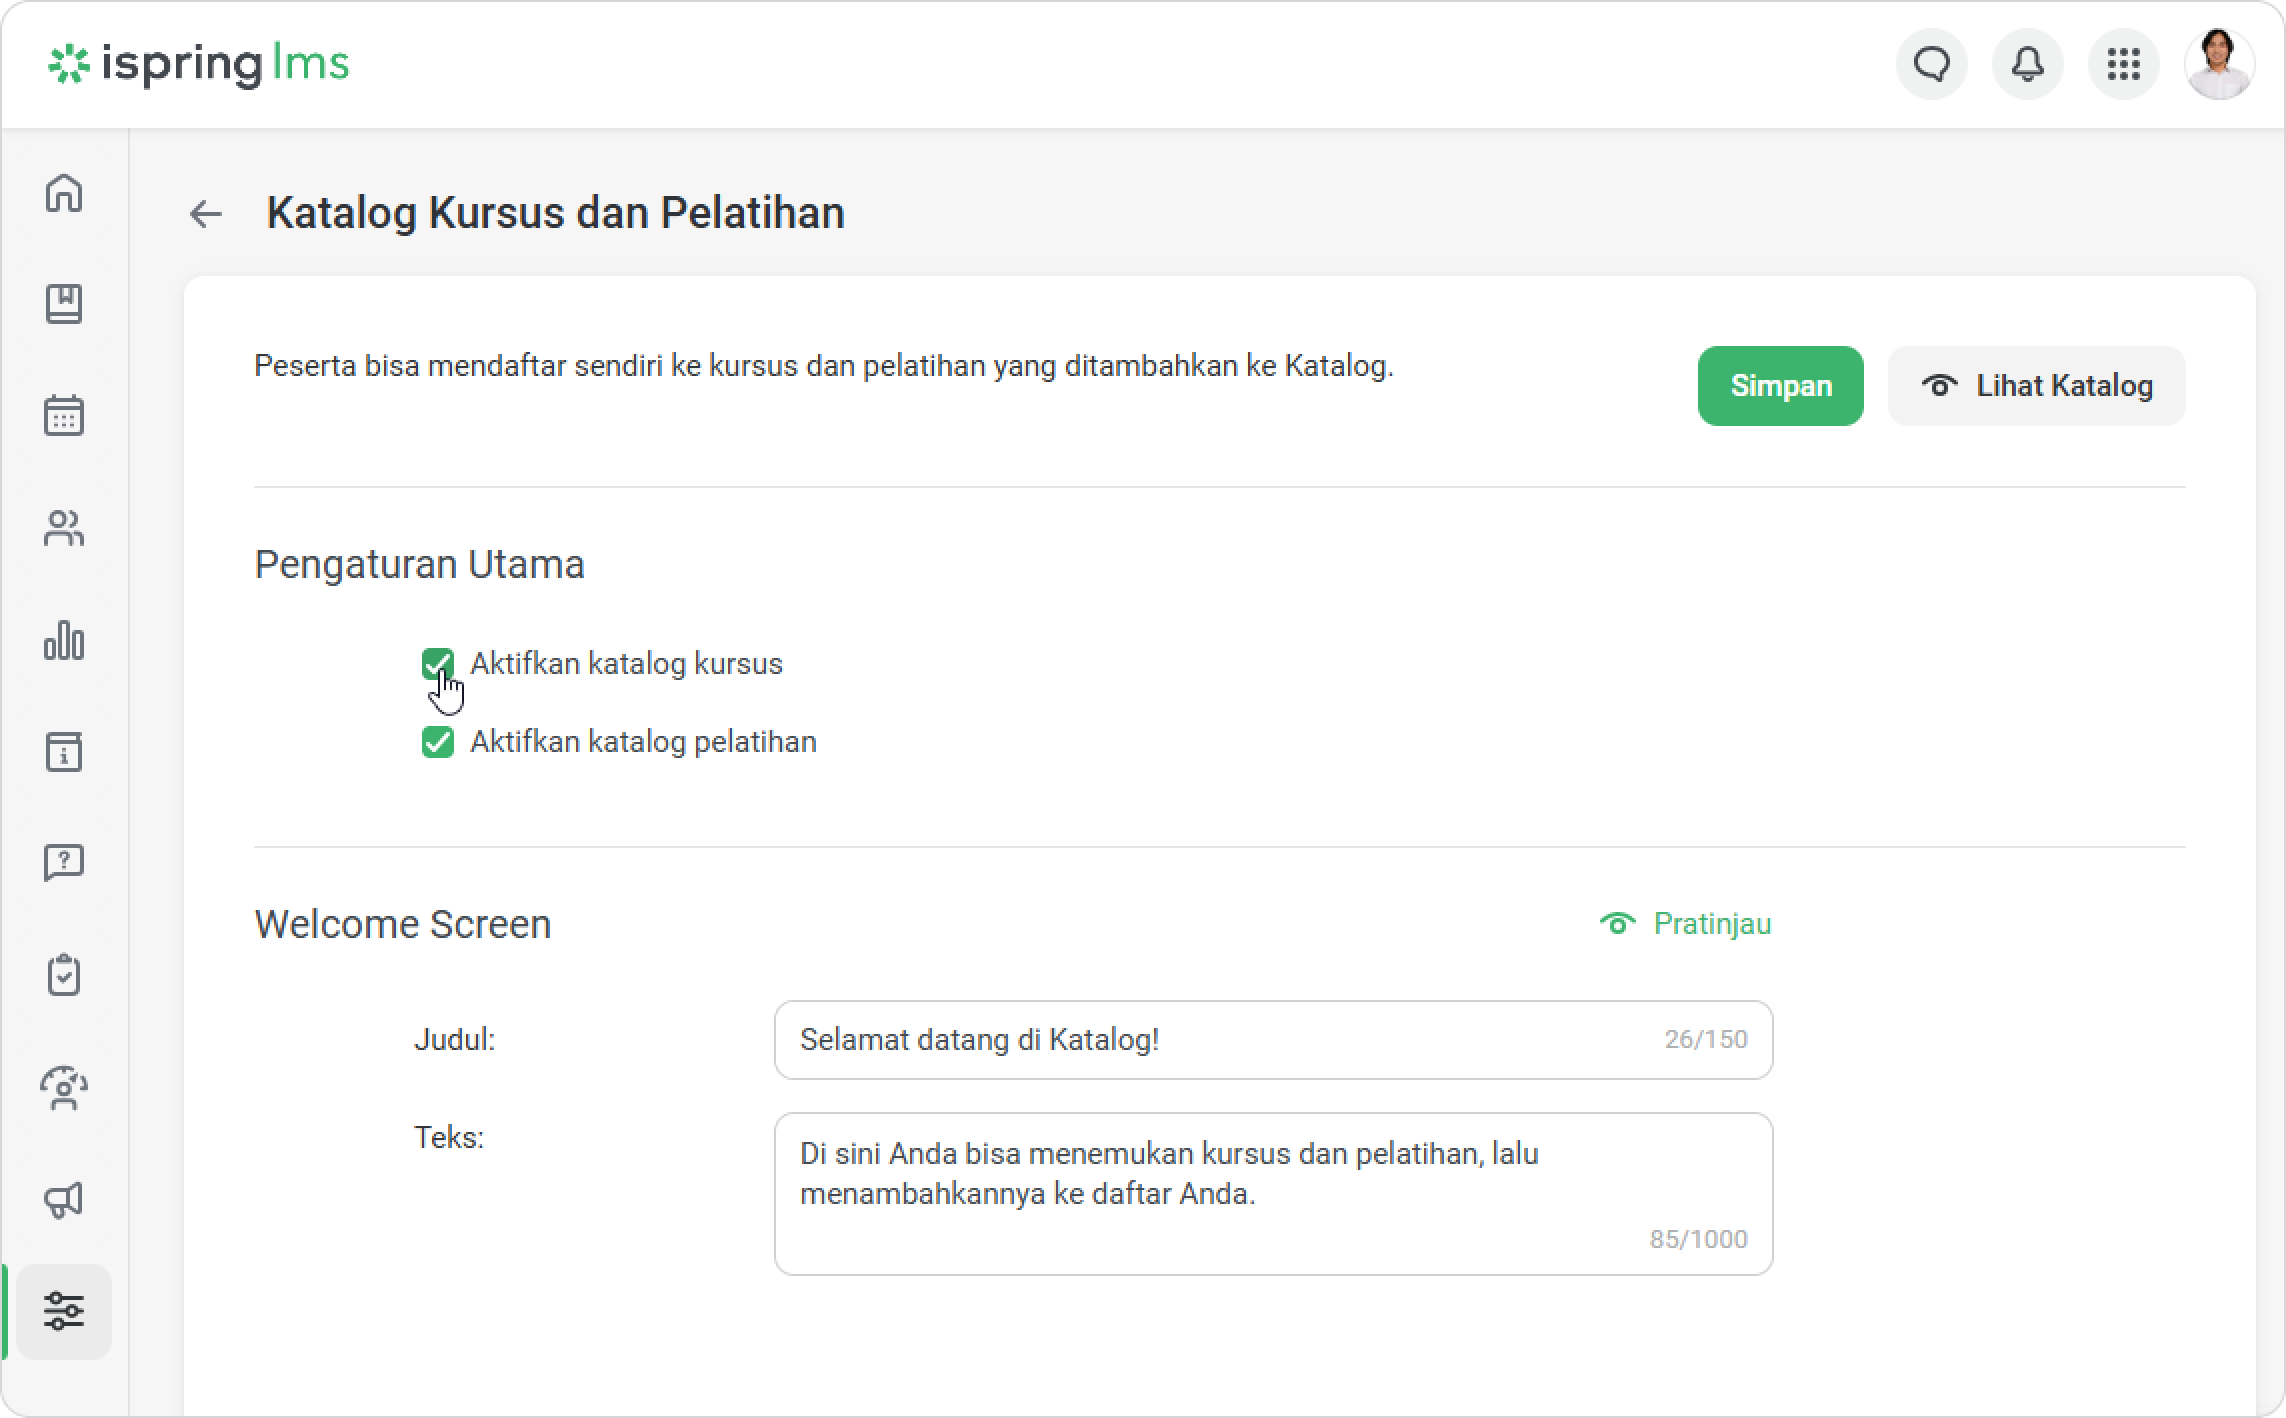2286x1418 pixels.
Task: Click inside the Teks textarea
Action: pyautogui.click(x=1272, y=1193)
